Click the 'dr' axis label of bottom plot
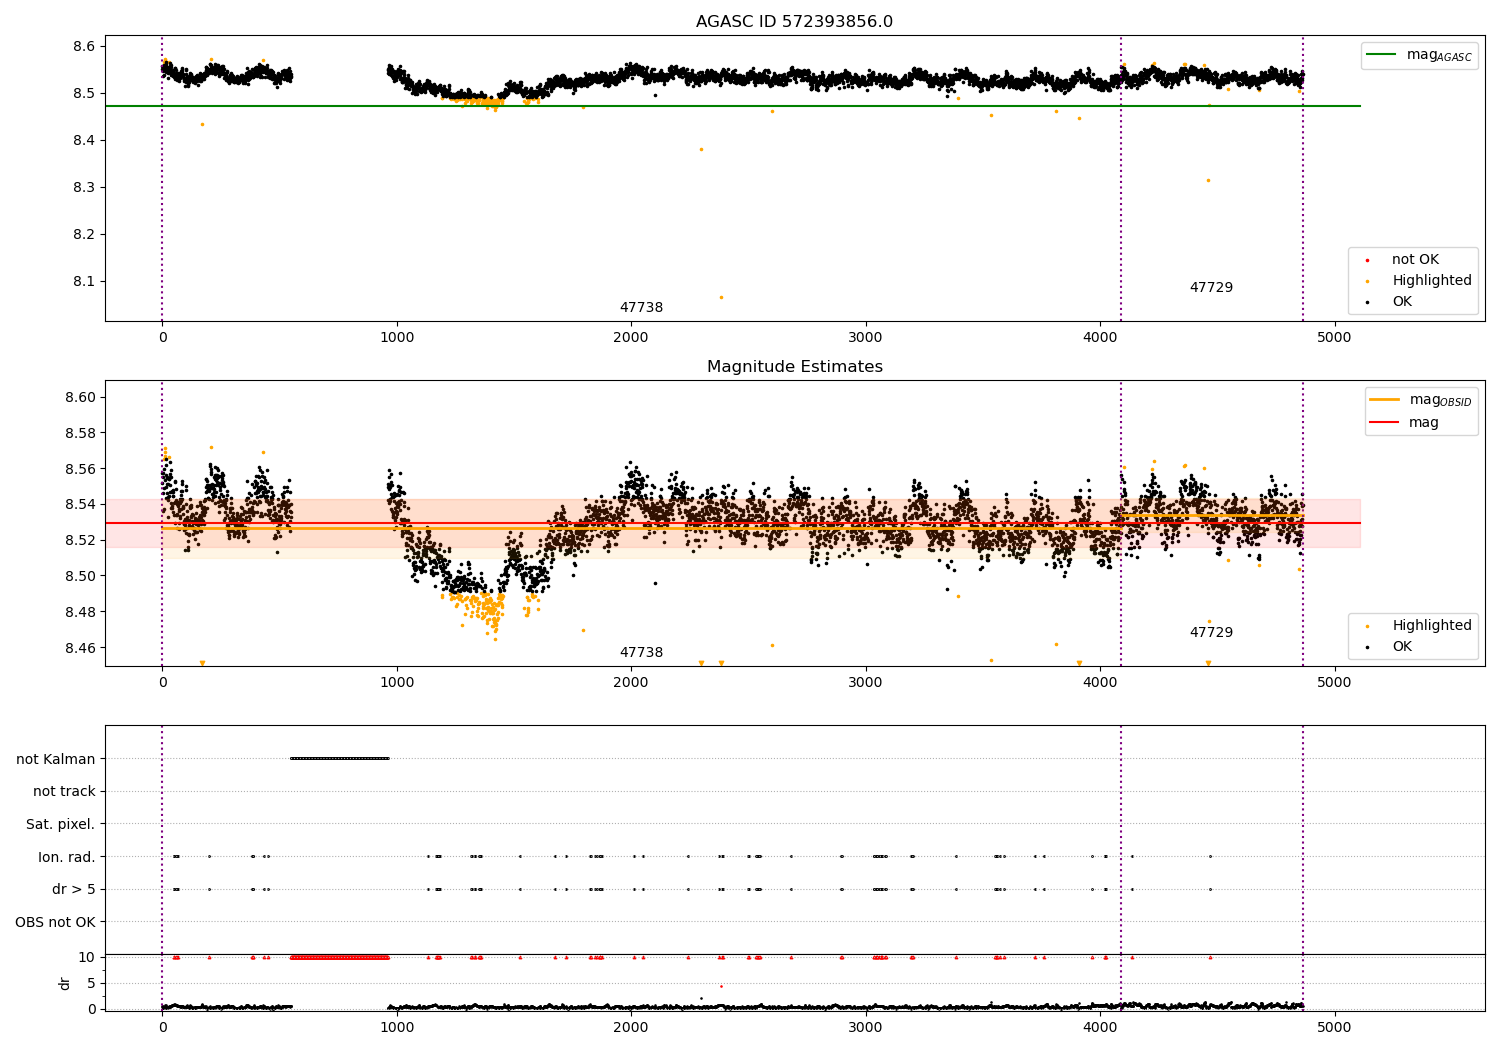Image resolution: width=1500 pixels, height=1050 pixels. (x=65, y=983)
